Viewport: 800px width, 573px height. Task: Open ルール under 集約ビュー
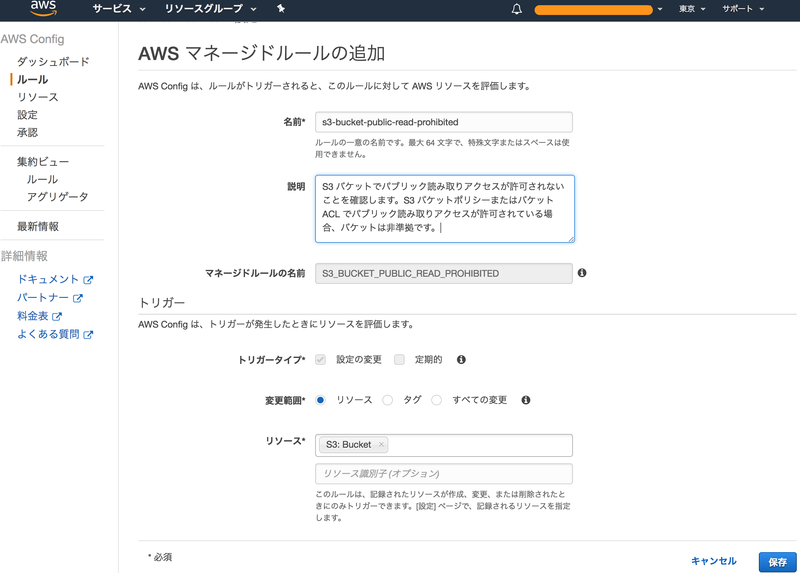(x=42, y=180)
